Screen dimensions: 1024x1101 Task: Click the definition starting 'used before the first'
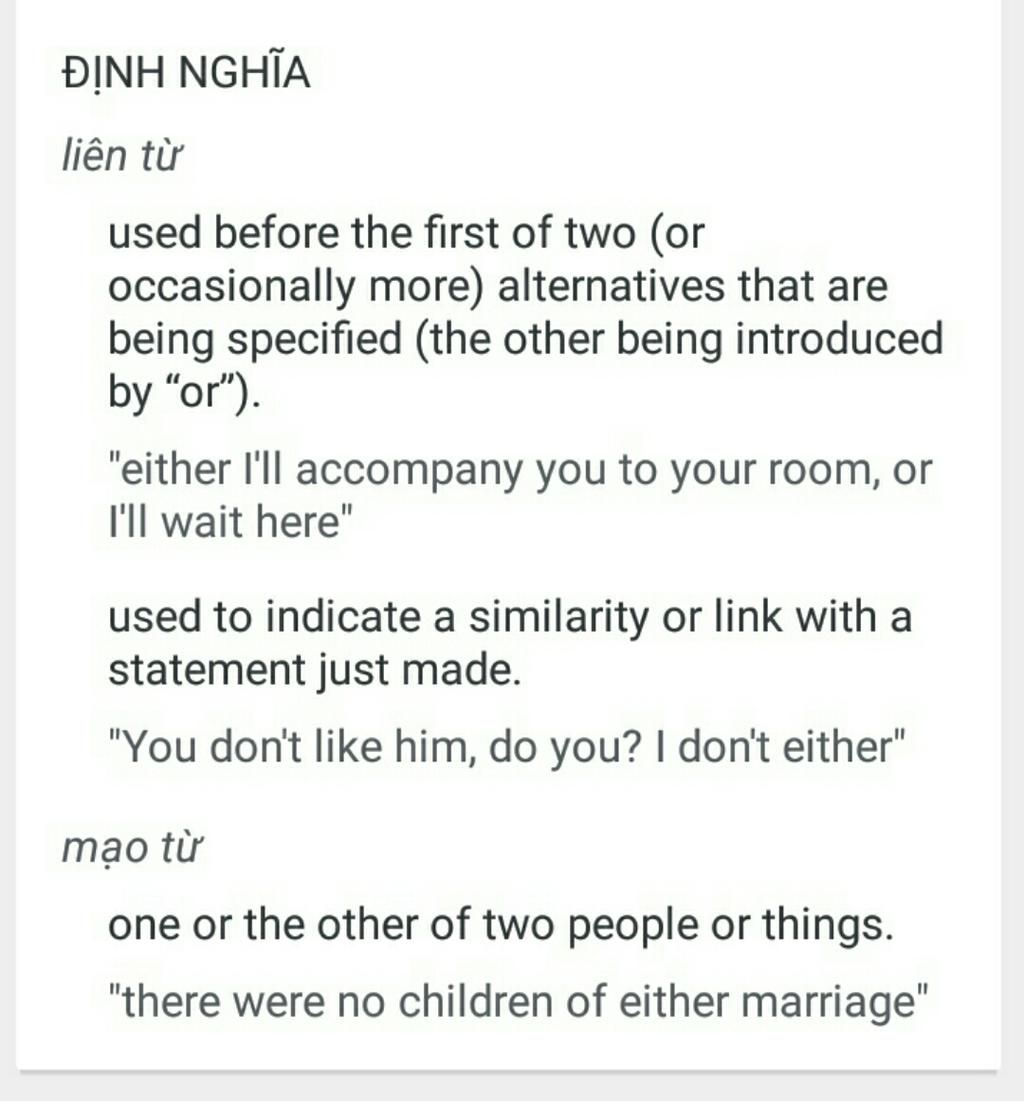coord(525,312)
